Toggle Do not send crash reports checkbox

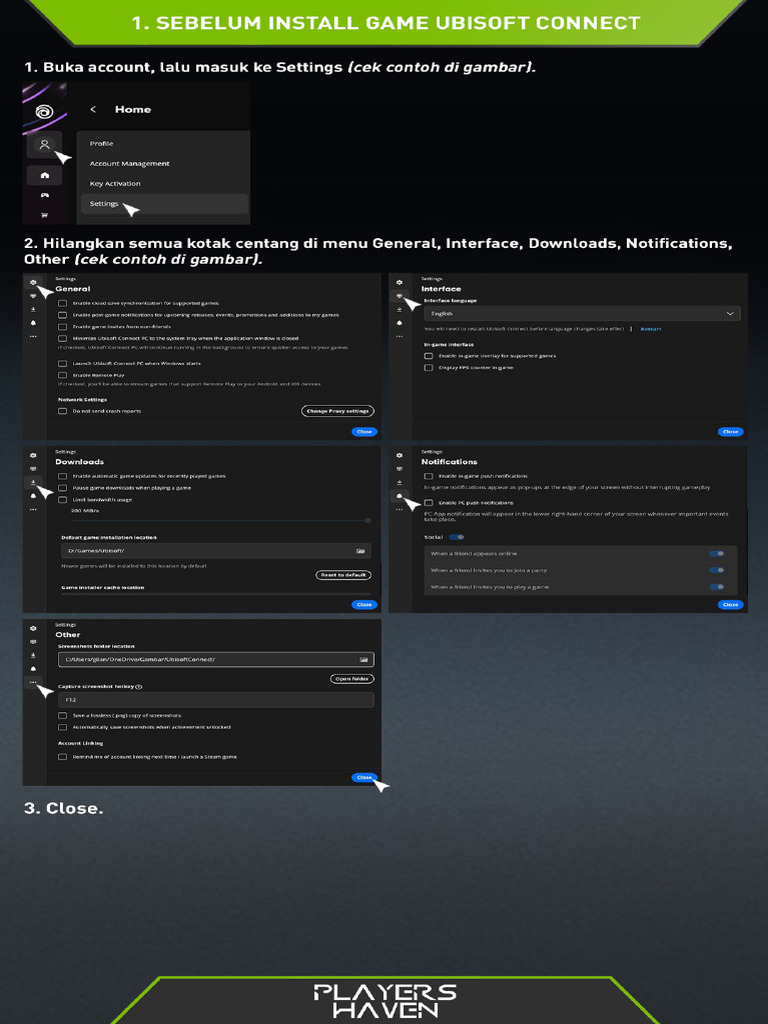pos(63,411)
